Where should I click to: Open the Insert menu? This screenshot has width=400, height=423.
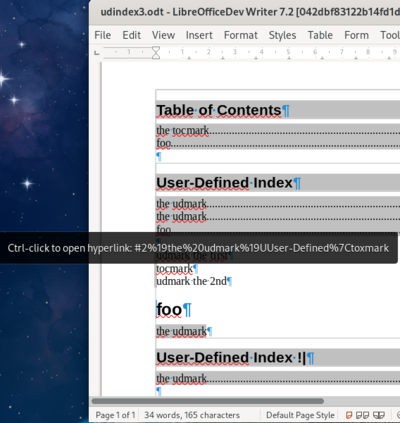coord(199,35)
